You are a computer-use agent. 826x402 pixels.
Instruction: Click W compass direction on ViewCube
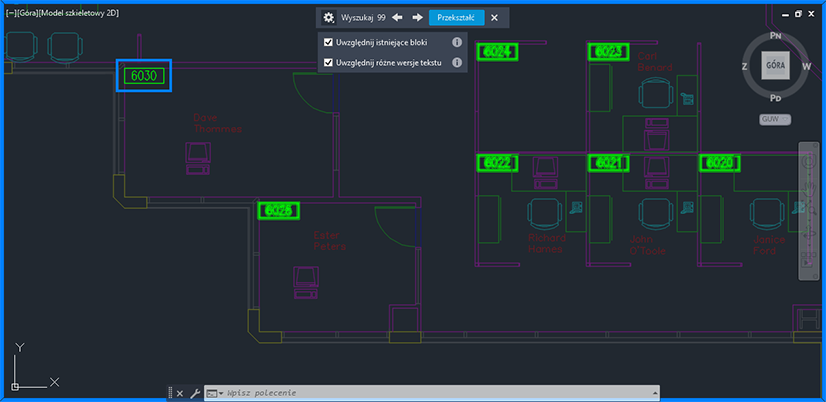click(x=807, y=66)
